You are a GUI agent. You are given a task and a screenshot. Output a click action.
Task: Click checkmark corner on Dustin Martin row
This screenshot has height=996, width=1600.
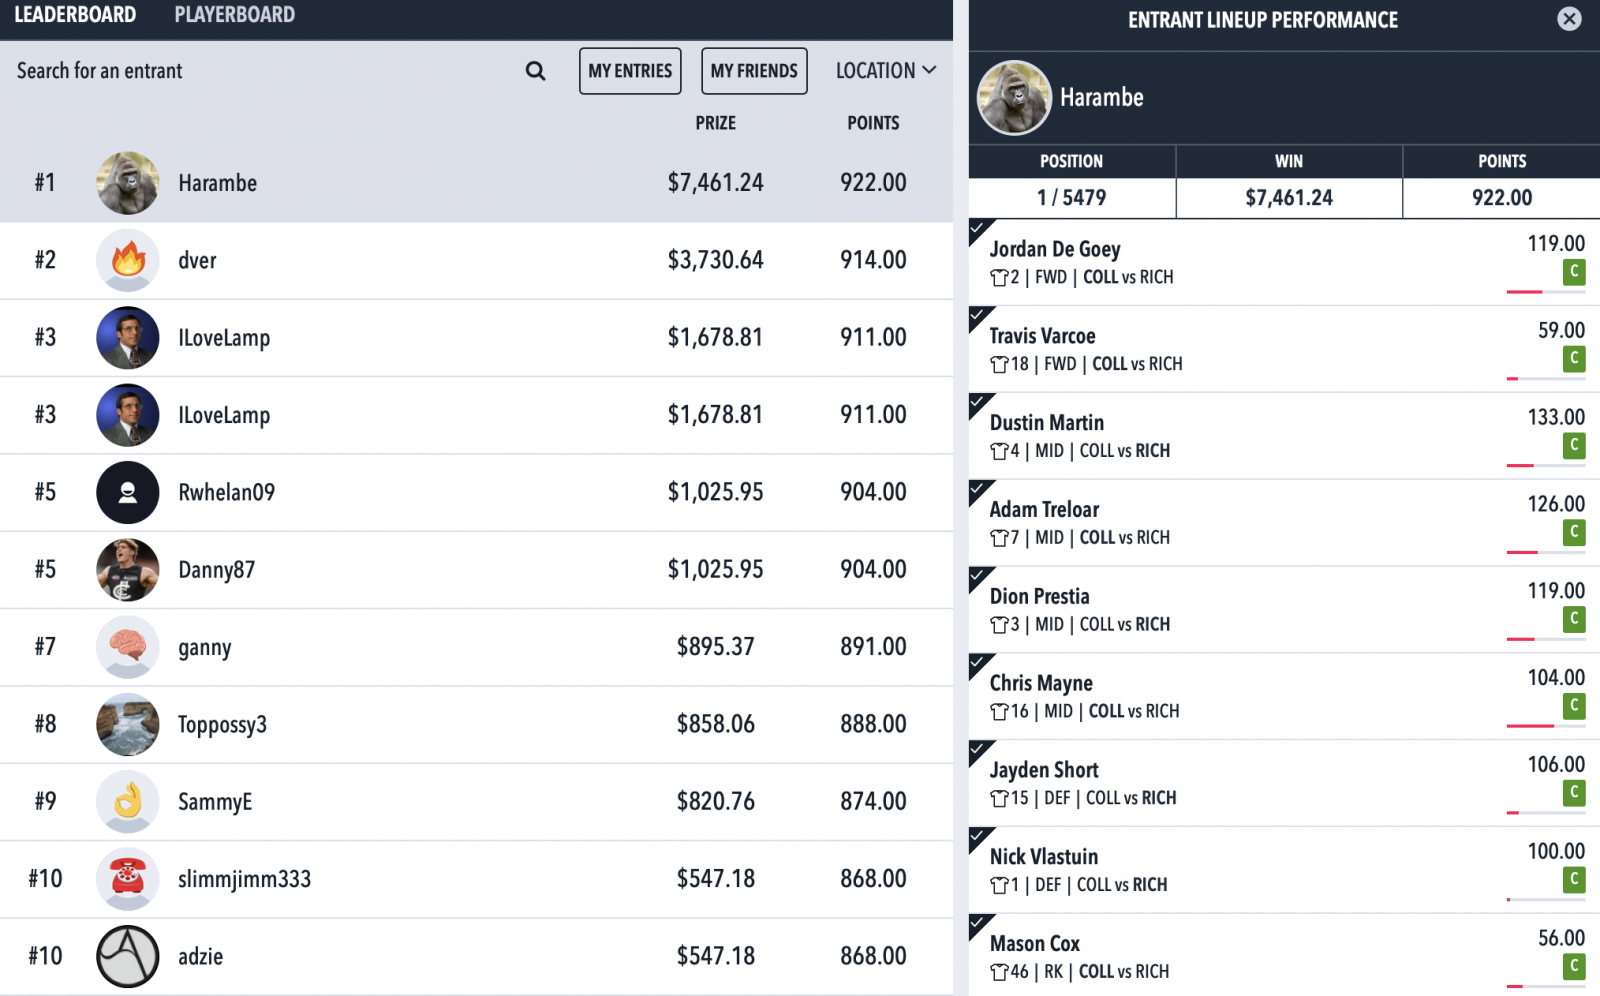979,403
